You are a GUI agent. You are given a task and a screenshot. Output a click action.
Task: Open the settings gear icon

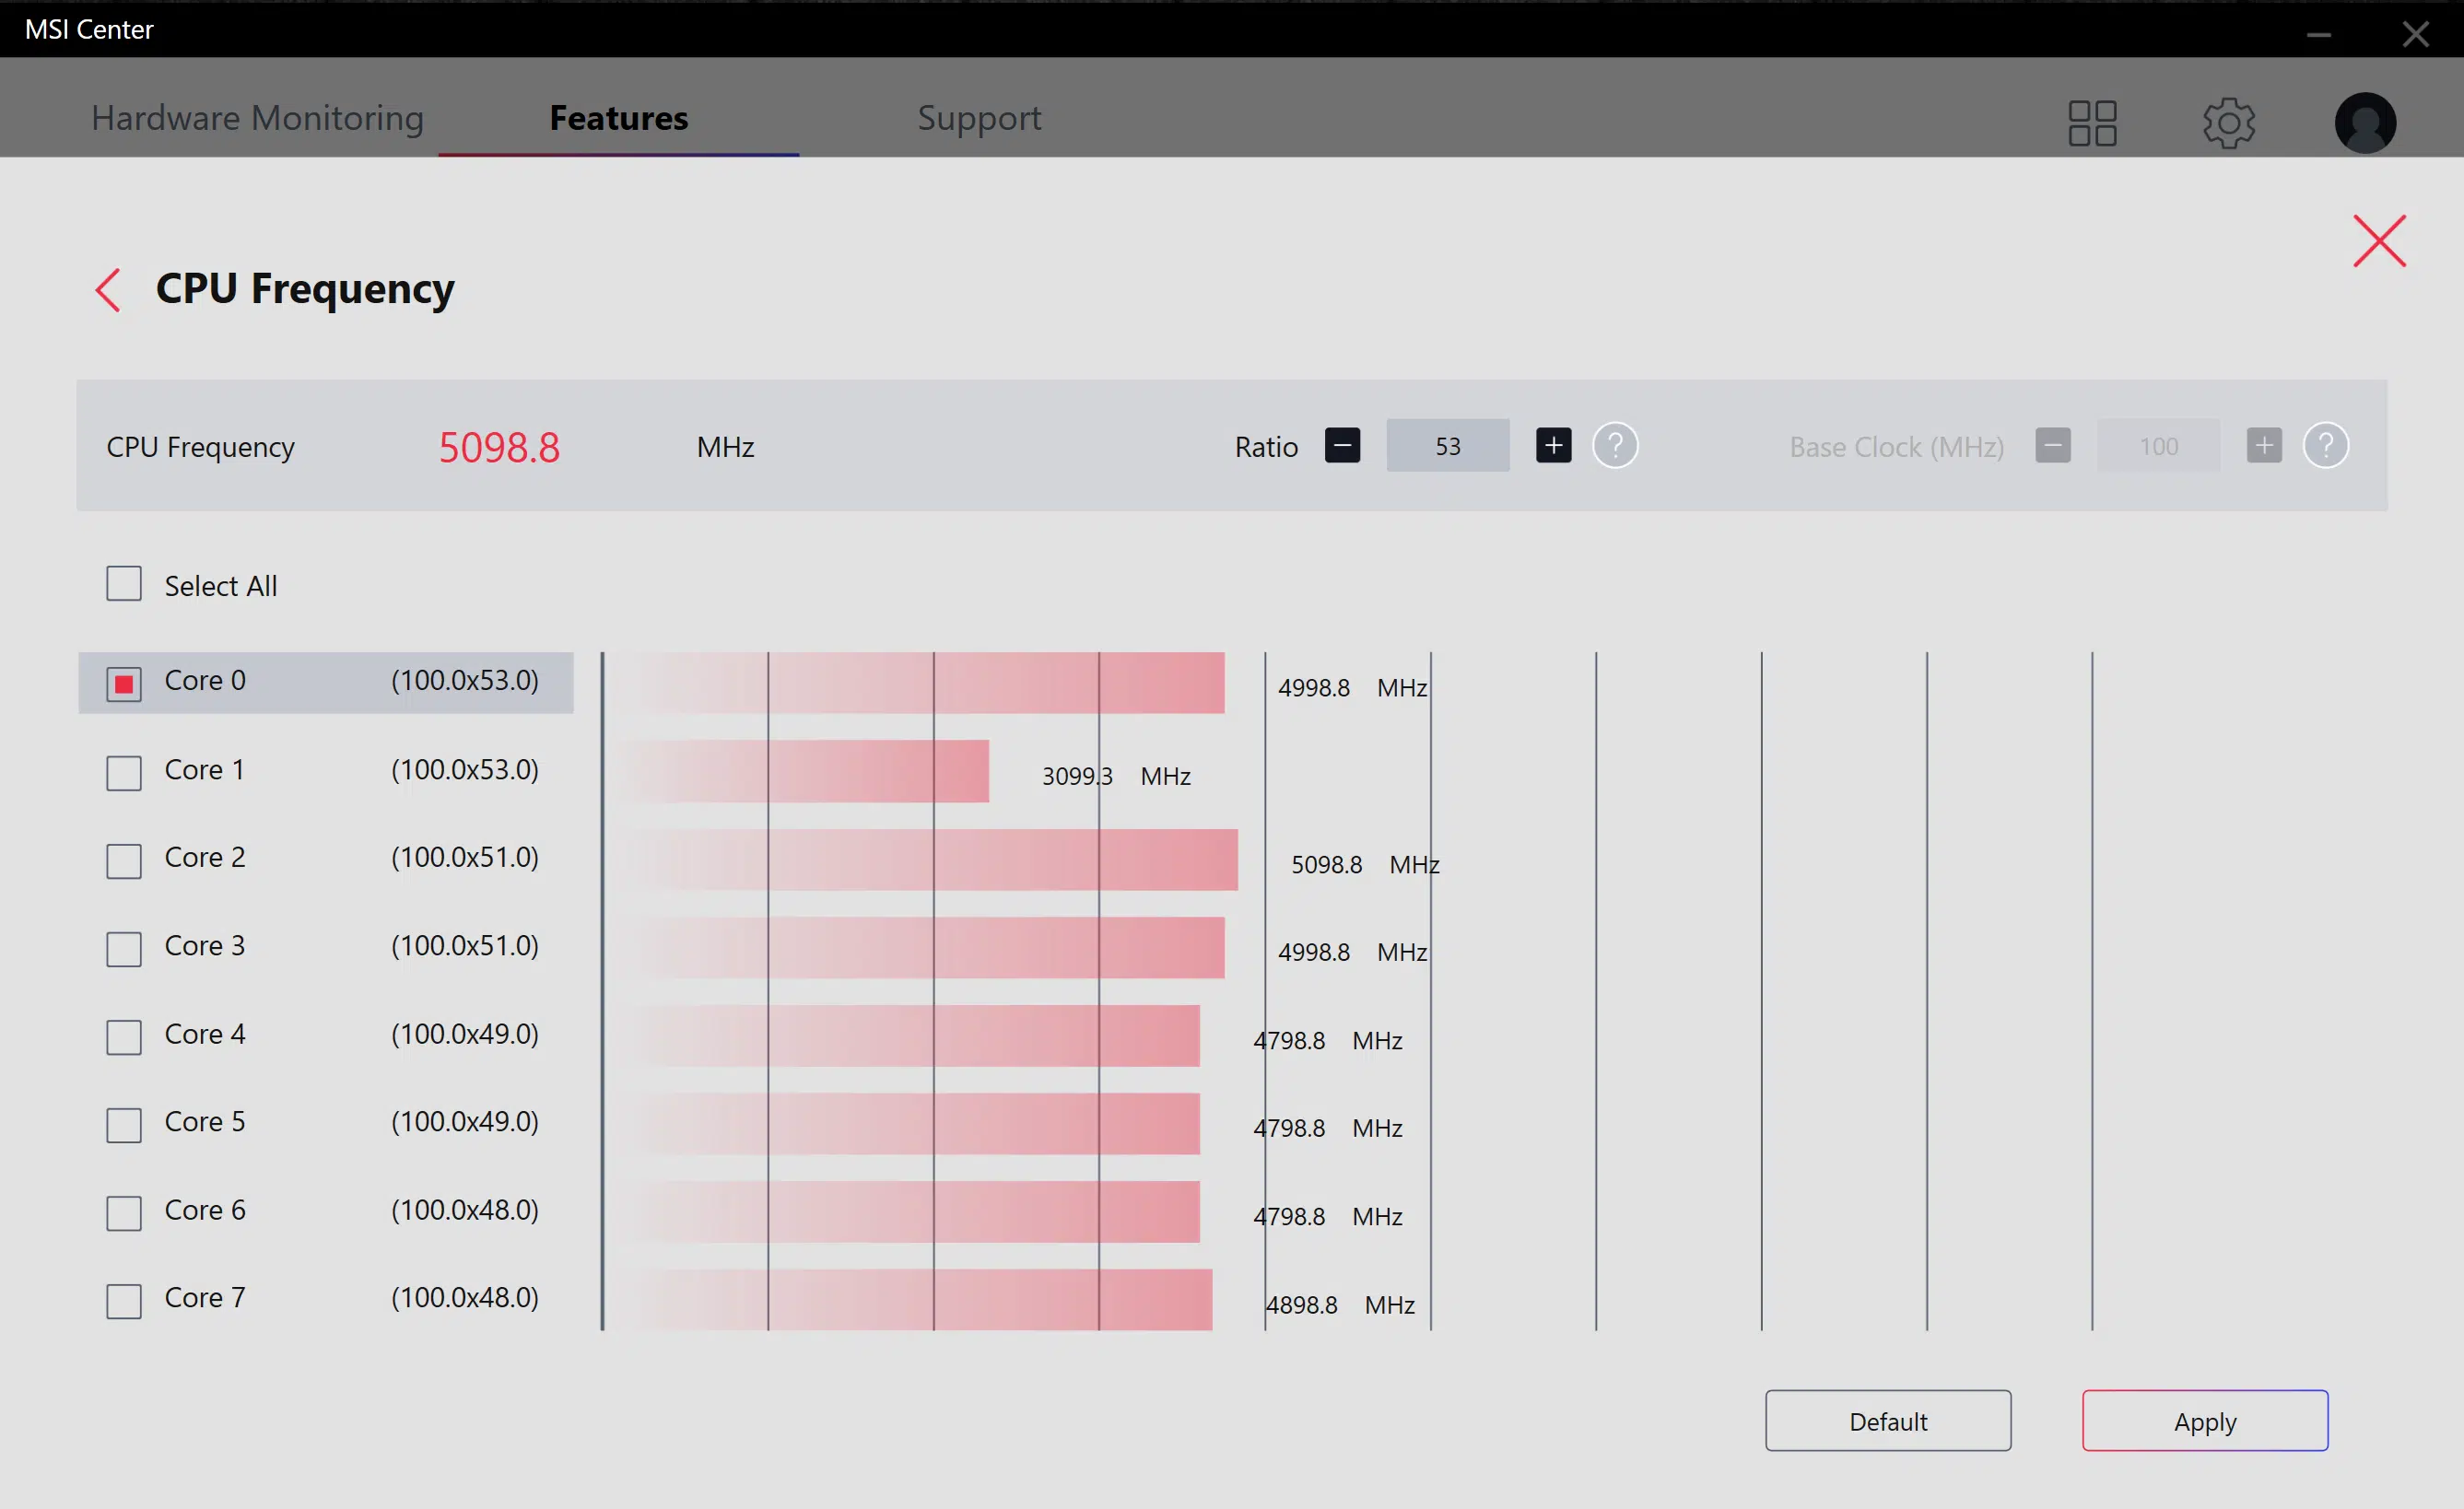tap(2229, 123)
